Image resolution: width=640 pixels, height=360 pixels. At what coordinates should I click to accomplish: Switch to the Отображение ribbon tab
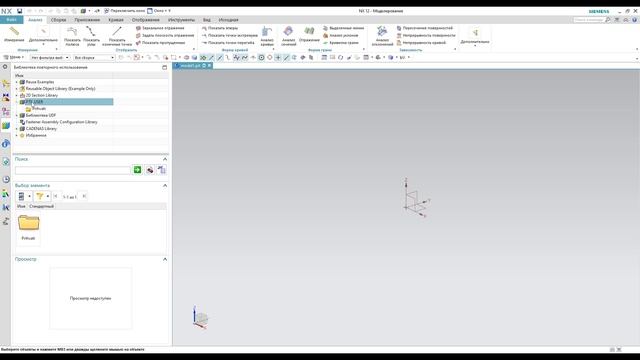[x=146, y=20]
